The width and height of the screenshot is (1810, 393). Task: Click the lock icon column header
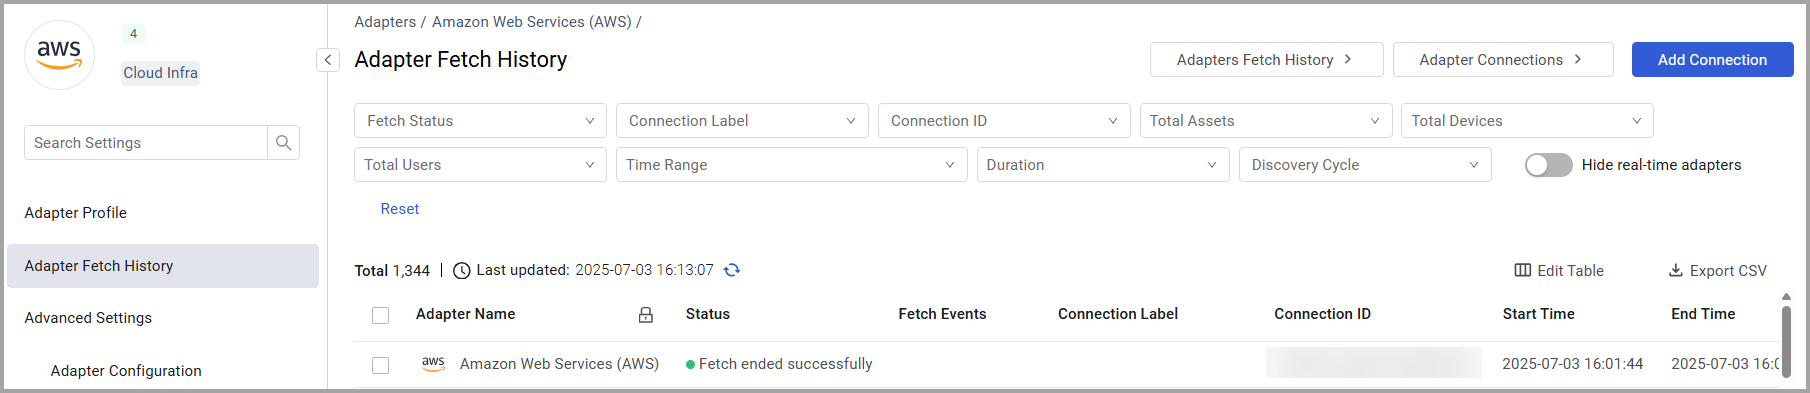tap(646, 315)
